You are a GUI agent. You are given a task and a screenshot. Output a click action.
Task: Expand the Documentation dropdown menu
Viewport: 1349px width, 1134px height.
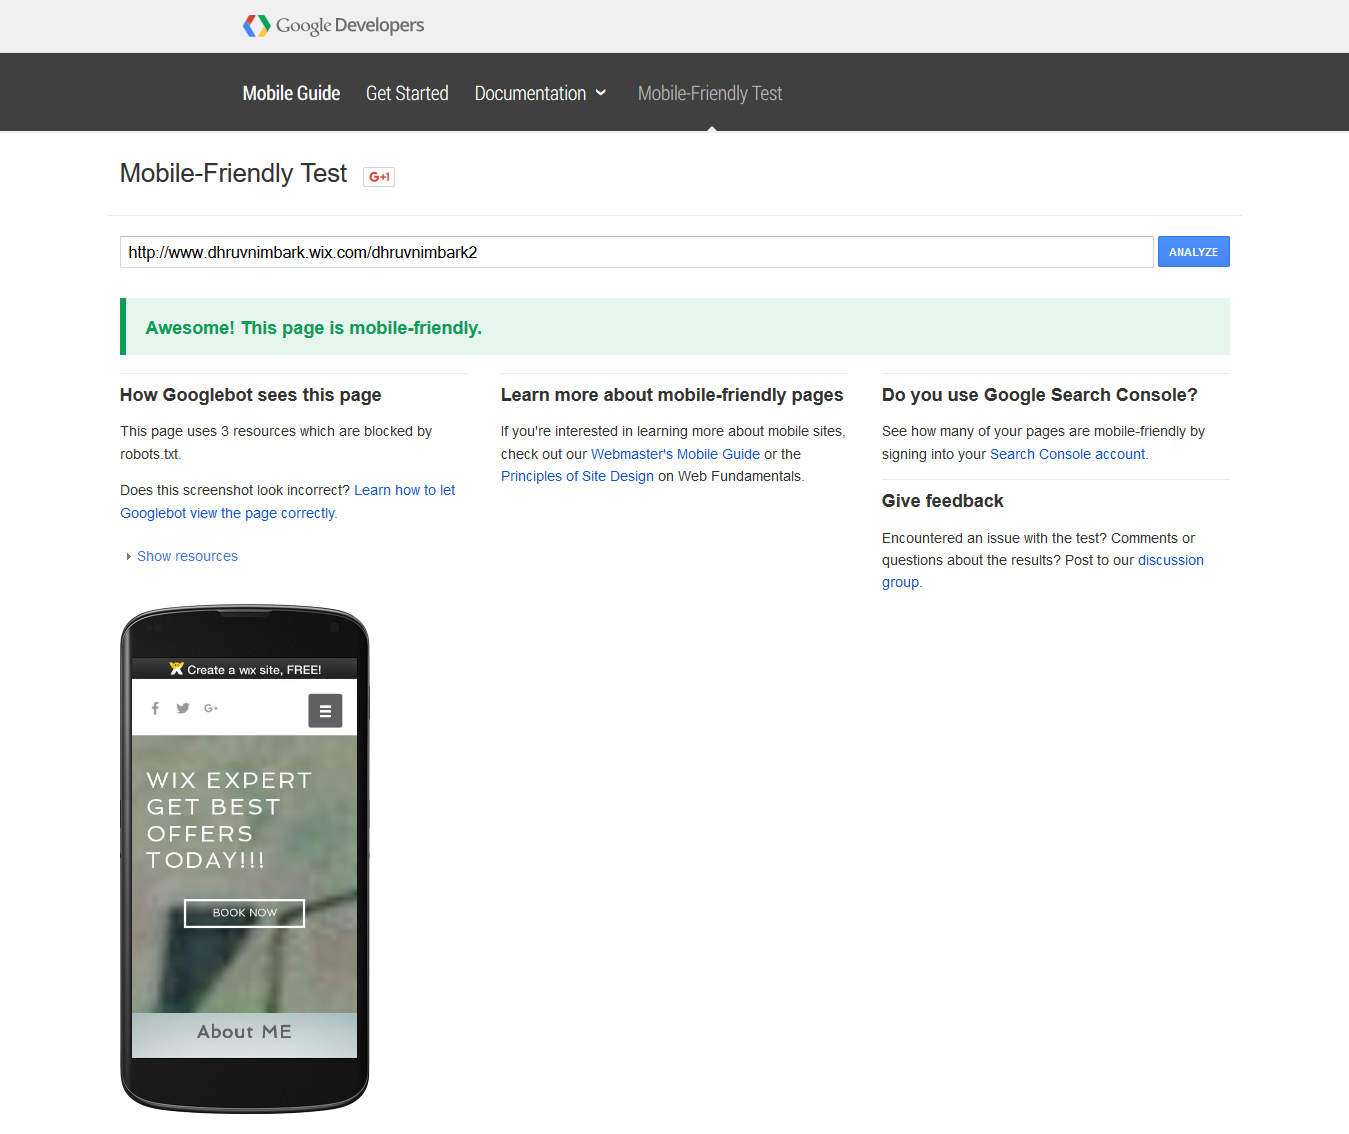(x=541, y=93)
